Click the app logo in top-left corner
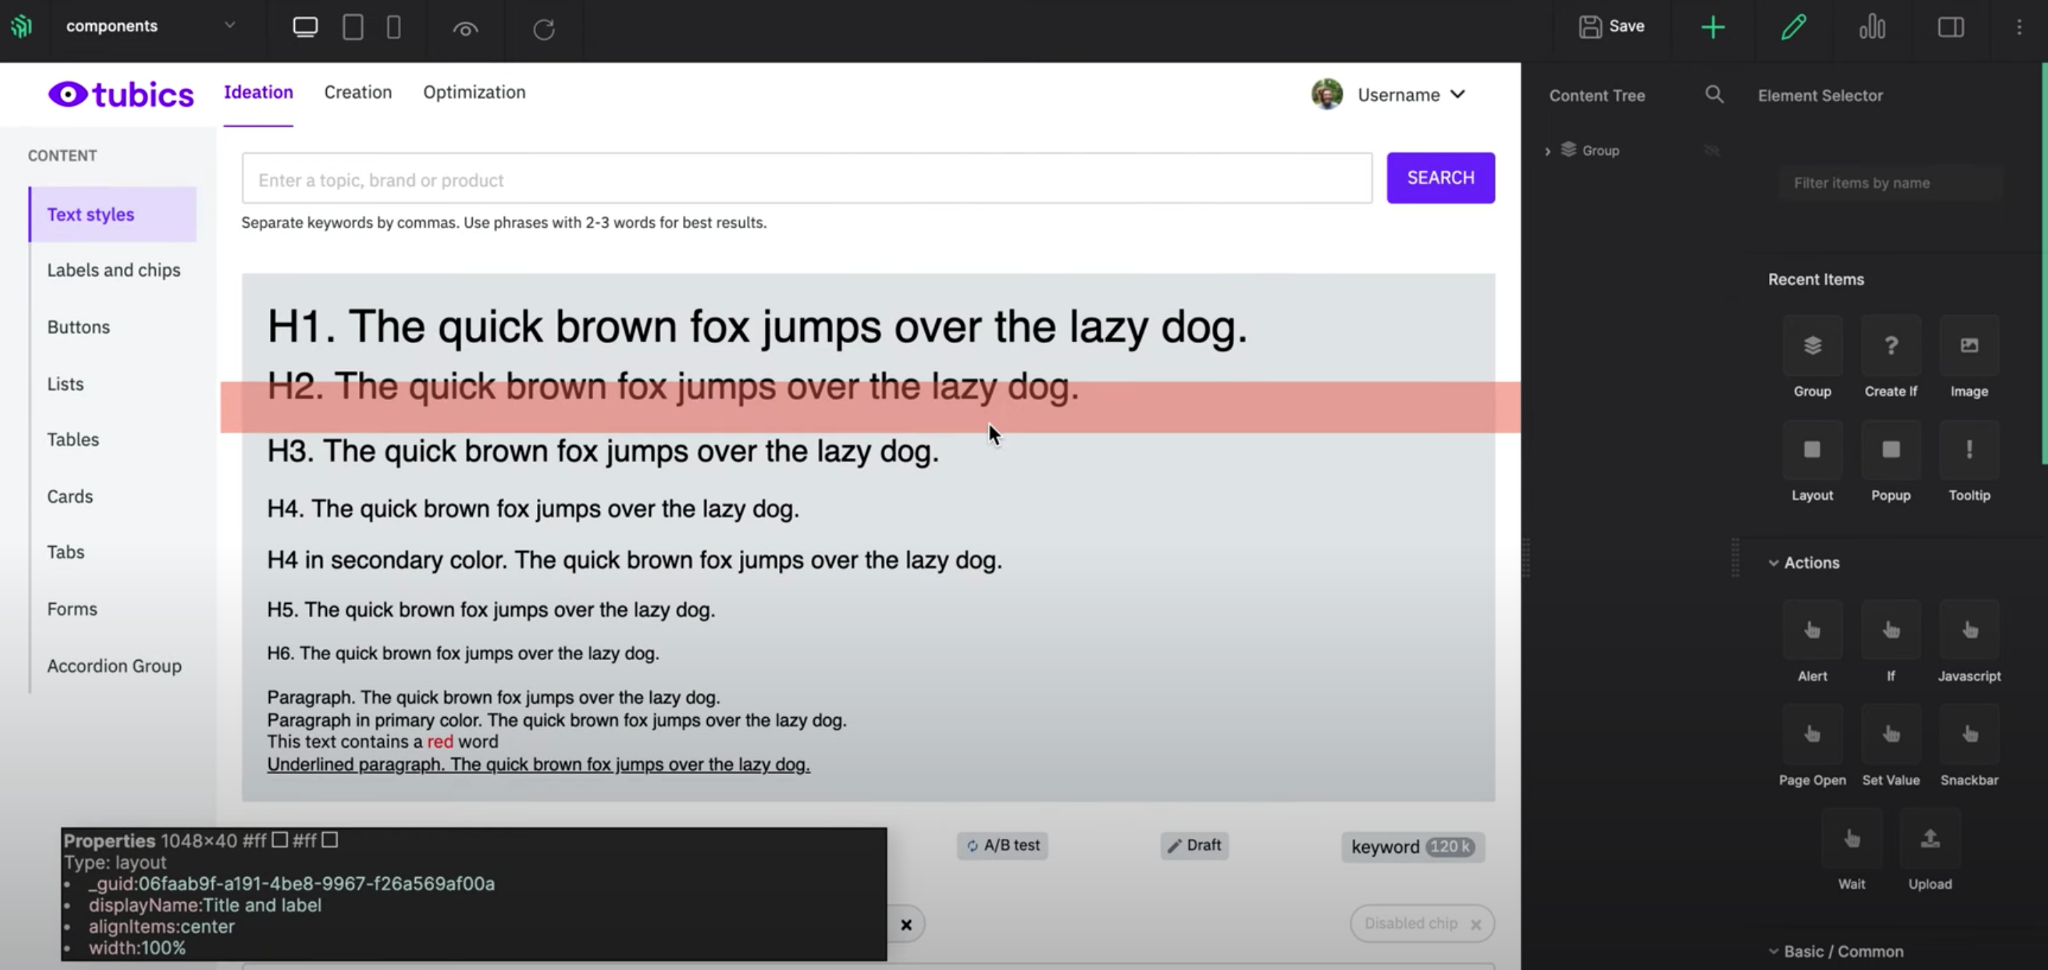 pyautogui.click(x=22, y=26)
